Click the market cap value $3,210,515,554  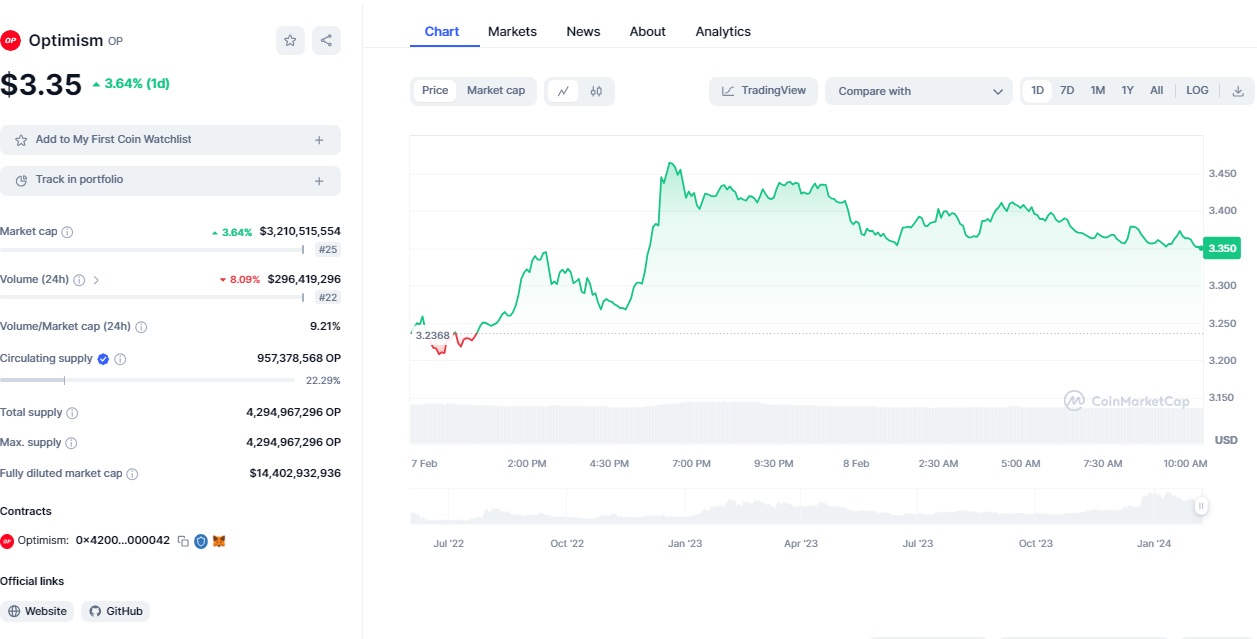(x=300, y=232)
